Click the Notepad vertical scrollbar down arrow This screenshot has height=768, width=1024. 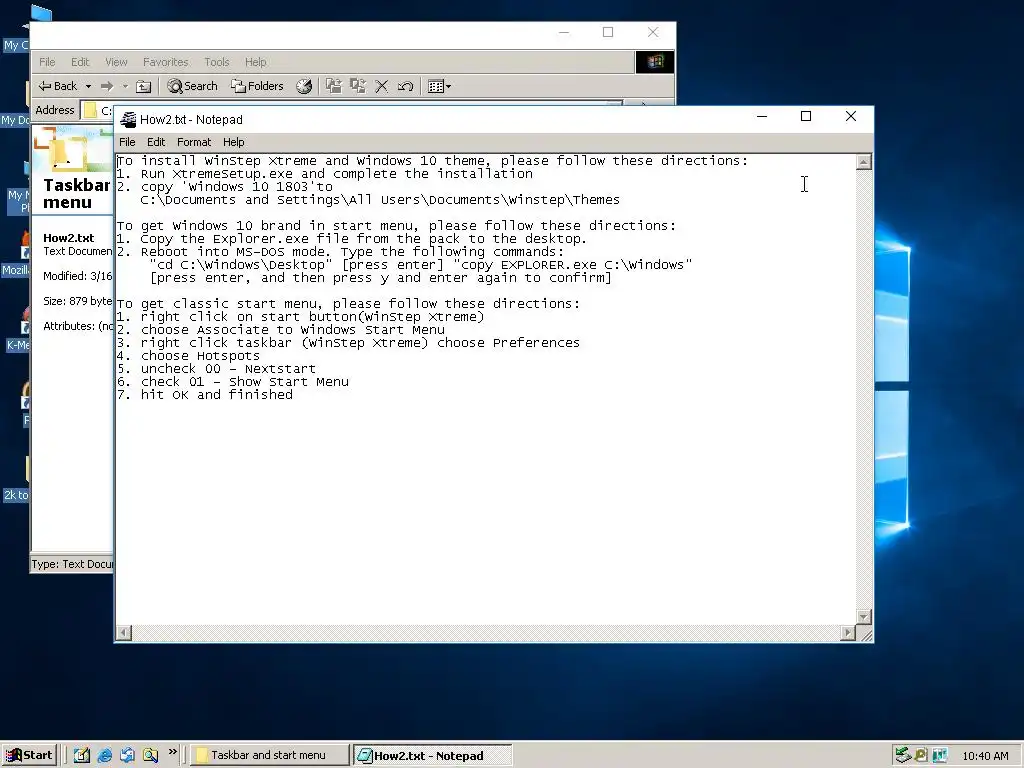[x=863, y=617]
